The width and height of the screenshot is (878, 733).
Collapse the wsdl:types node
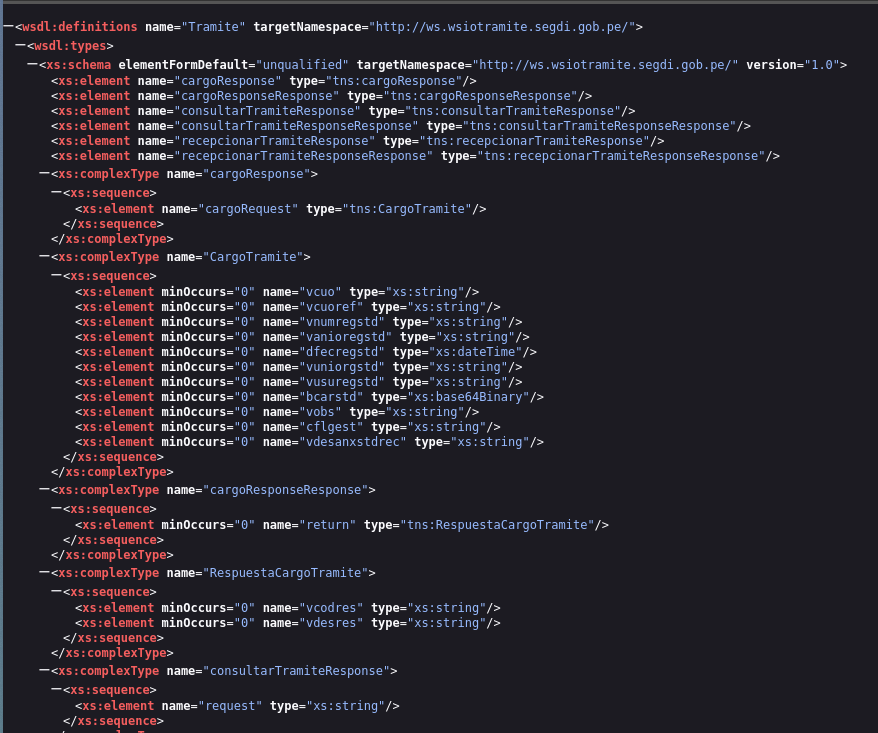(x=20, y=46)
